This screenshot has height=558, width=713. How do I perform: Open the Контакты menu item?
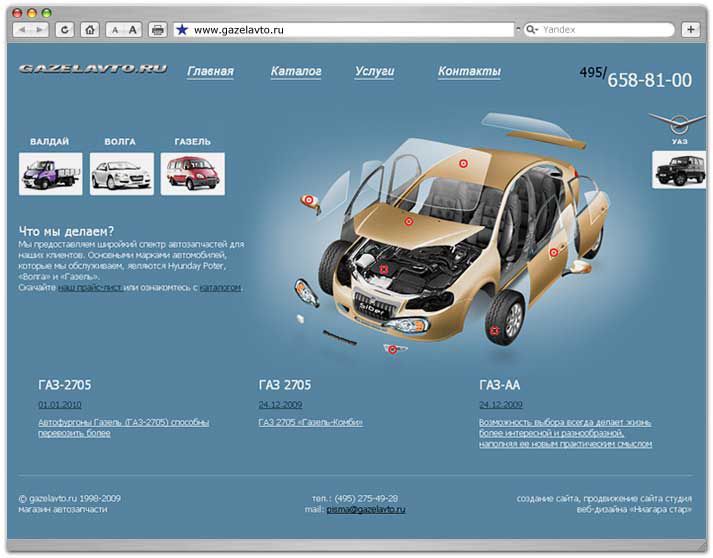469,71
